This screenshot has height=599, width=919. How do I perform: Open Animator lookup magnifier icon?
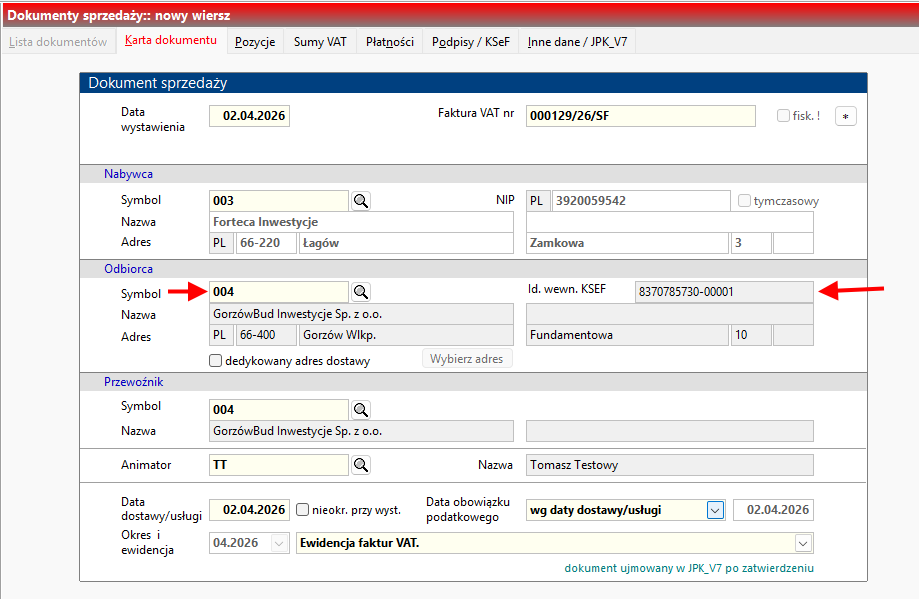(361, 465)
